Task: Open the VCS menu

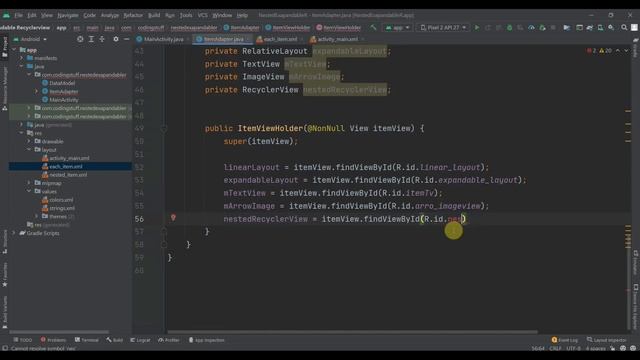Action: click(202, 15)
